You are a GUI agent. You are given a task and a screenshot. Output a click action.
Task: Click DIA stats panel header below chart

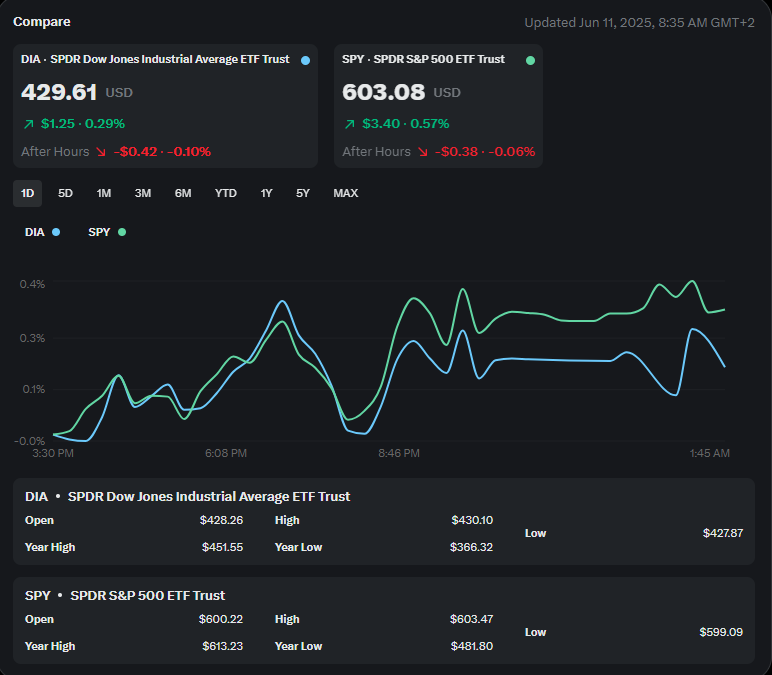pos(188,496)
